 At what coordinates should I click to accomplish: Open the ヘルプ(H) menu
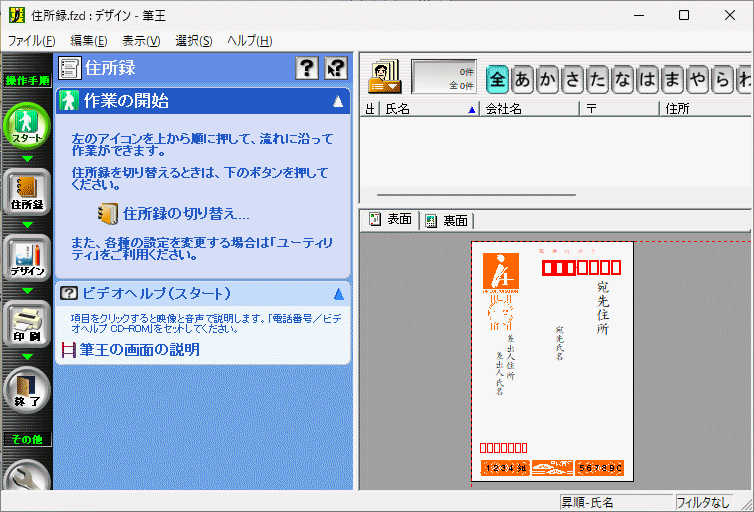250,41
